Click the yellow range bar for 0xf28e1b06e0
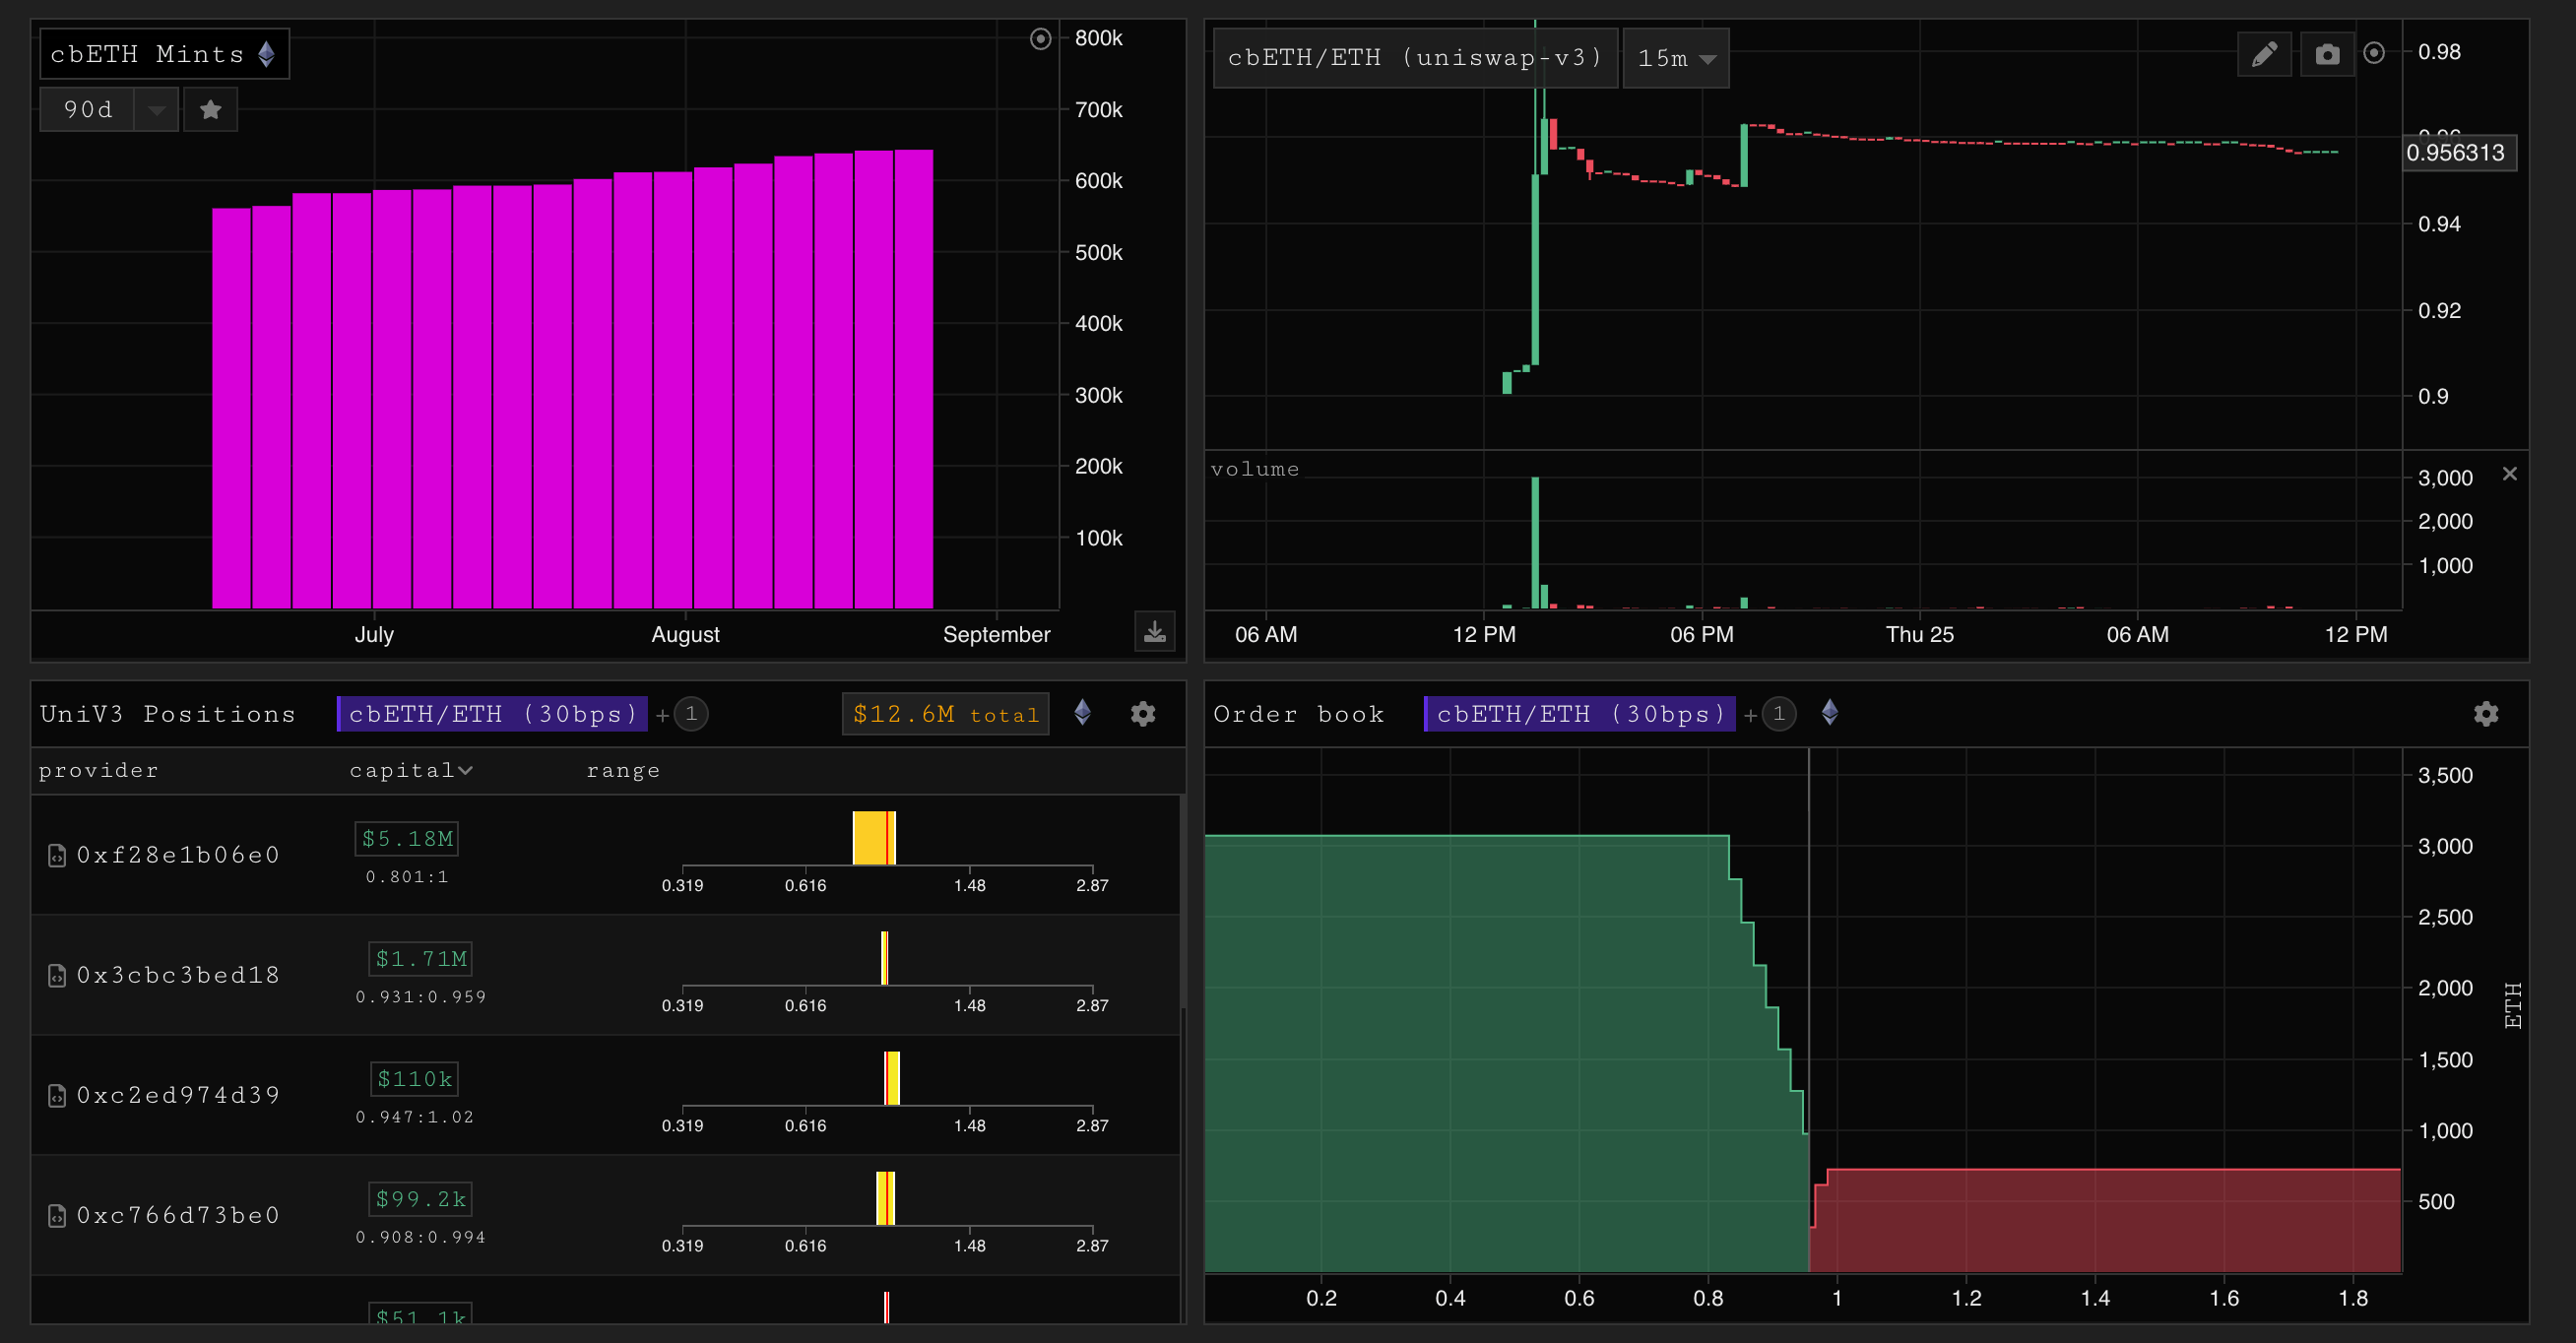Image resolution: width=2576 pixels, height=1343 pixels. [x=871, y=838]
